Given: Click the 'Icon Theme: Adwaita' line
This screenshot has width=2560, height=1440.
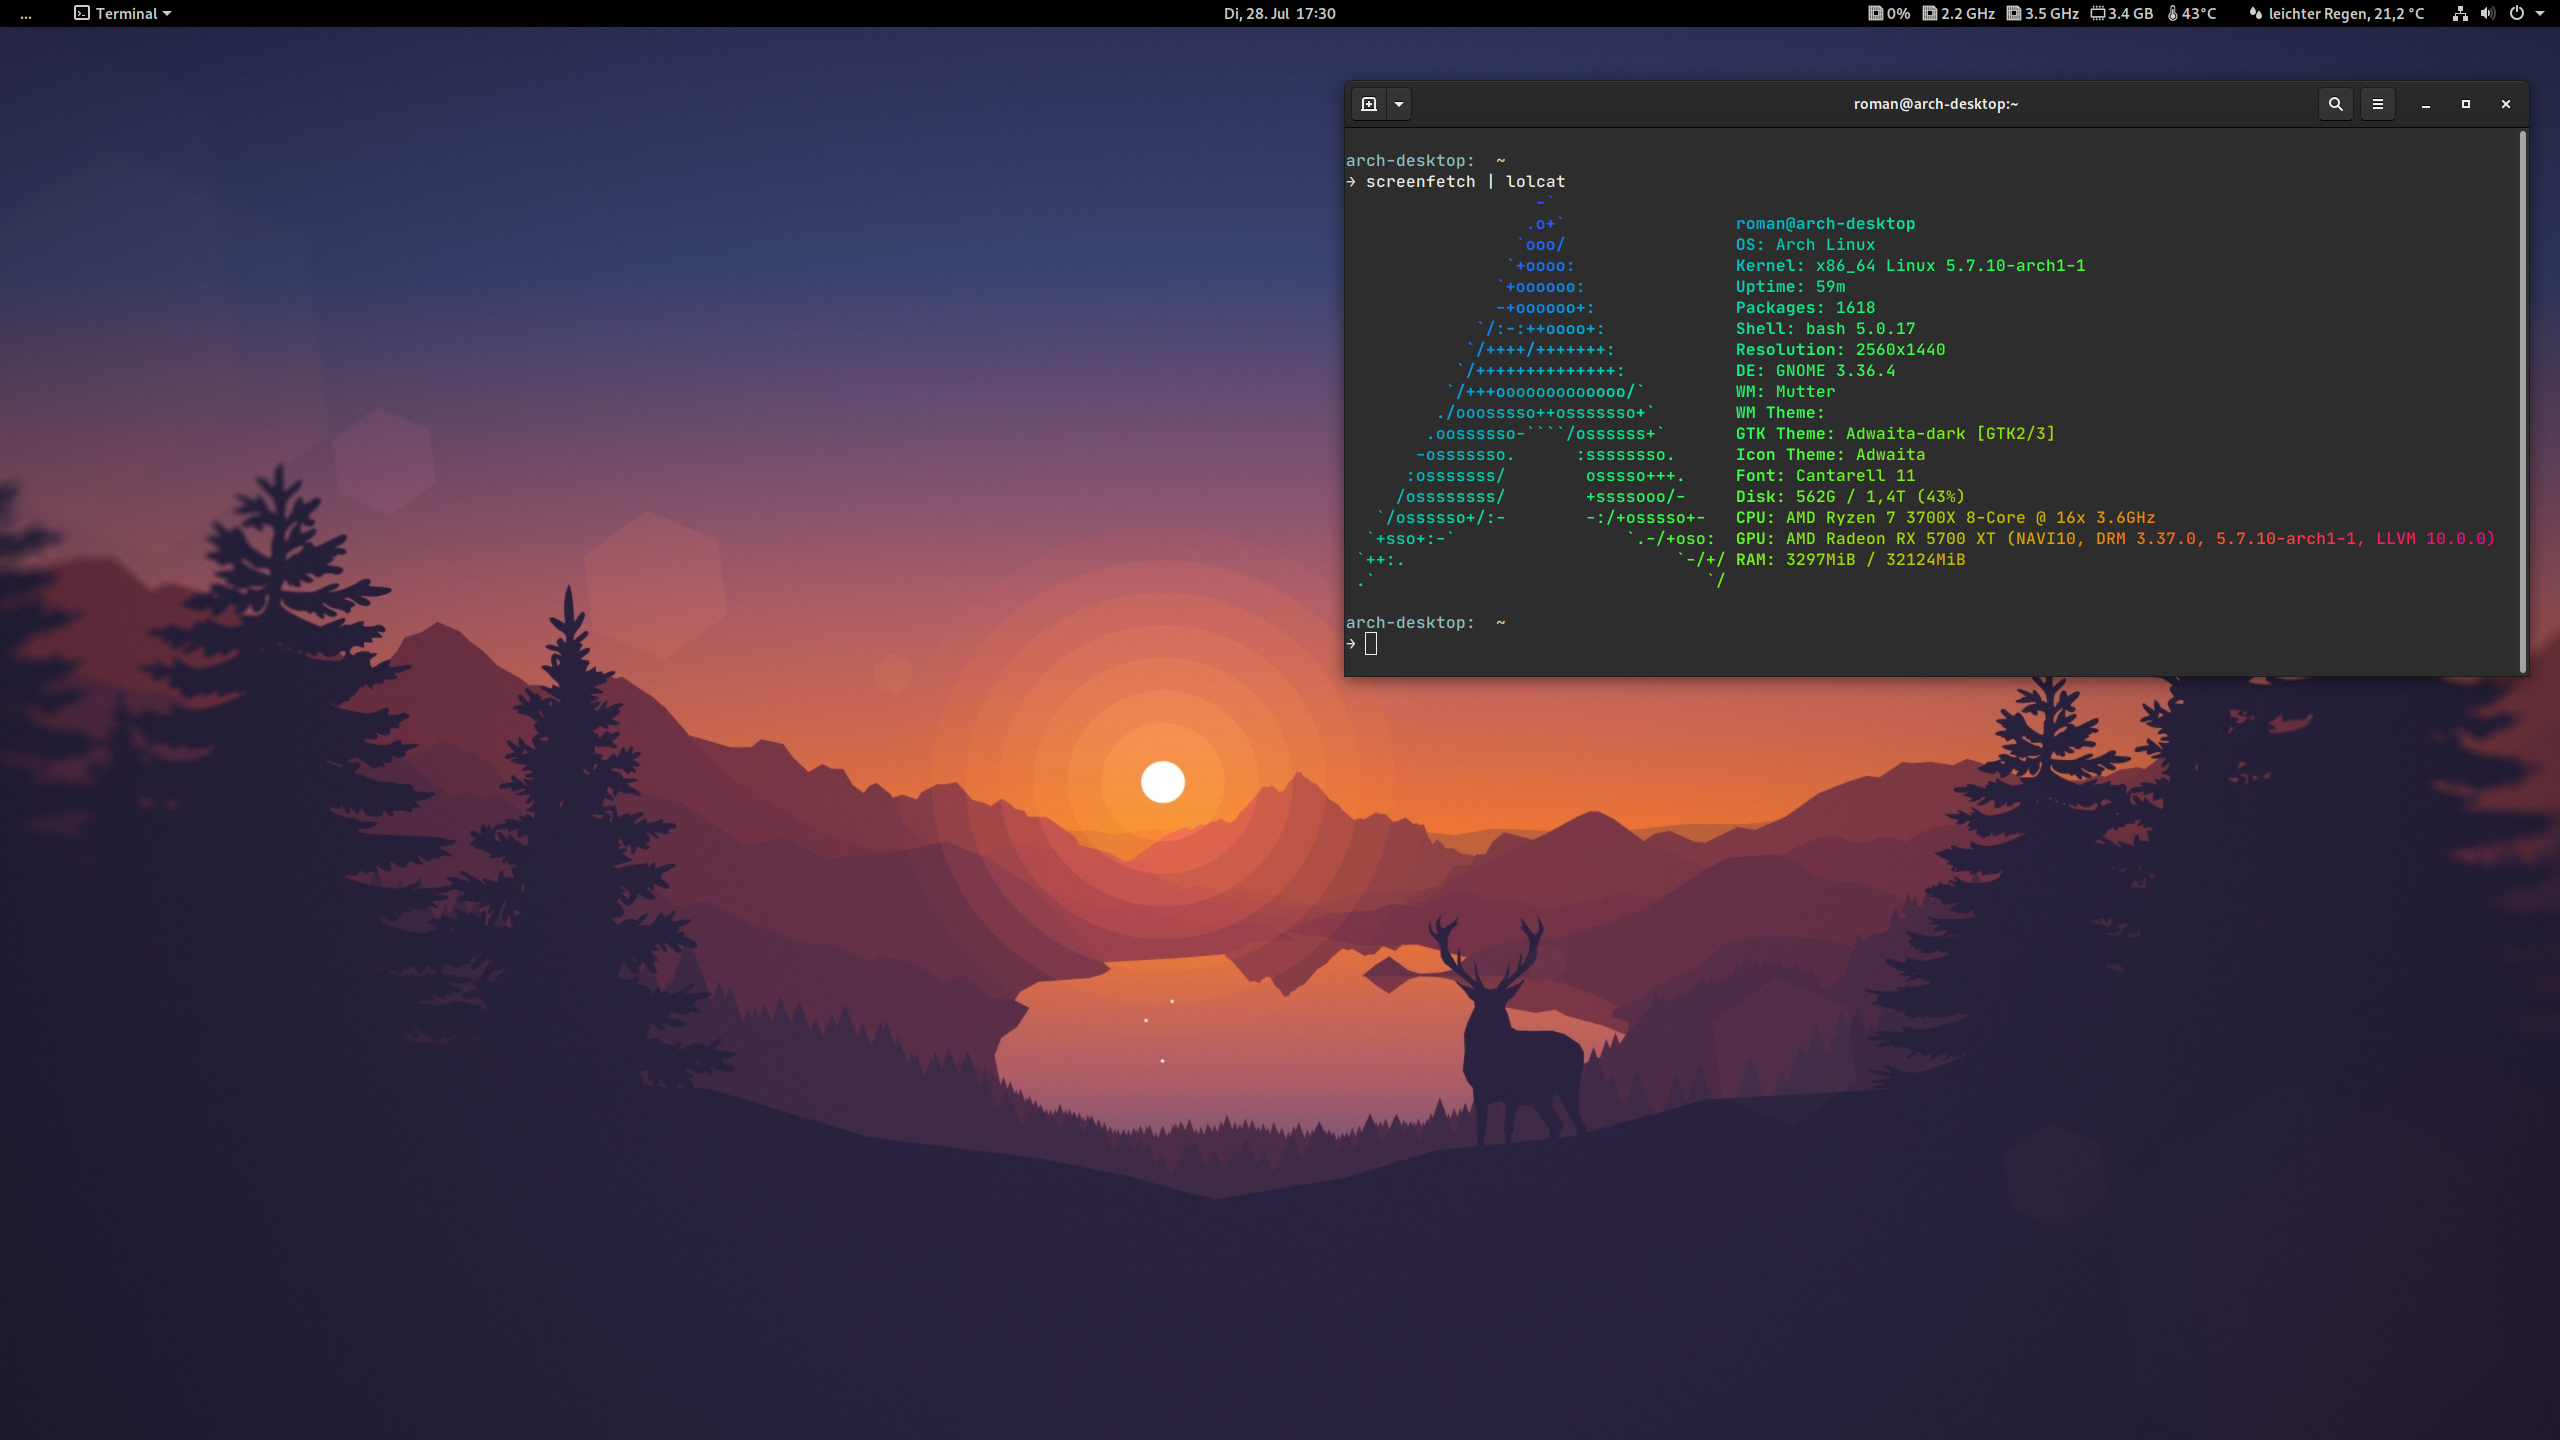Looking at the screenshot, I should 1830,454.
